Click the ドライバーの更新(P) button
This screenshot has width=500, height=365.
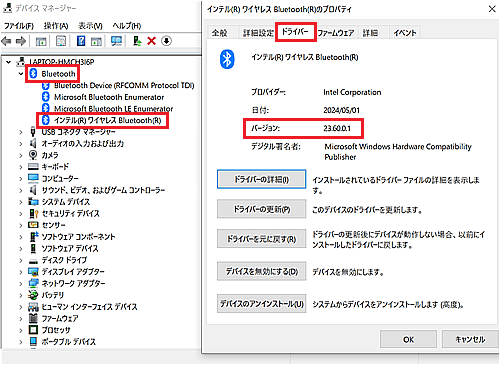pyautogui.click(x=261, y=209)
